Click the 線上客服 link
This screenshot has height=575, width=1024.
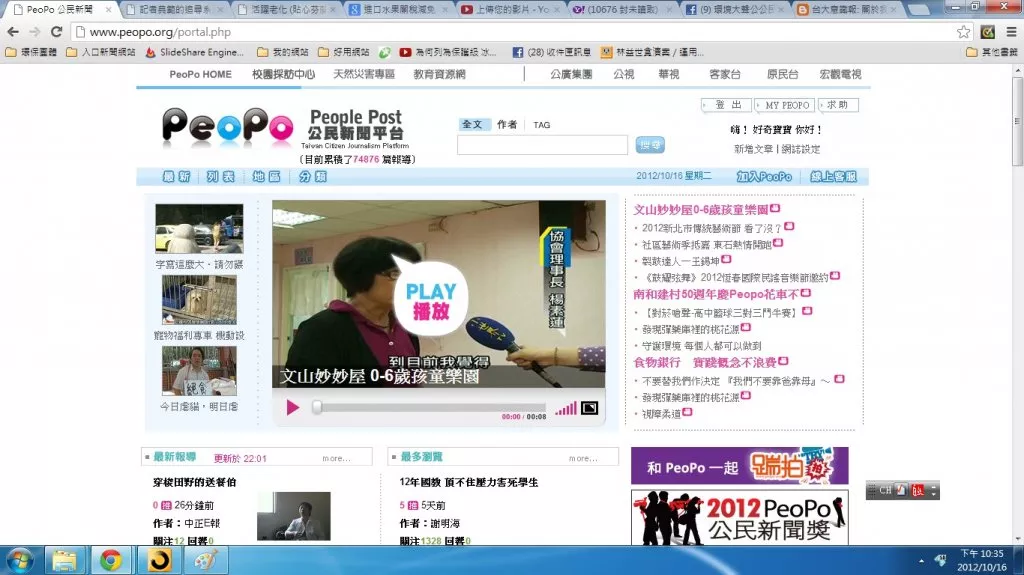tap(833, 176)
